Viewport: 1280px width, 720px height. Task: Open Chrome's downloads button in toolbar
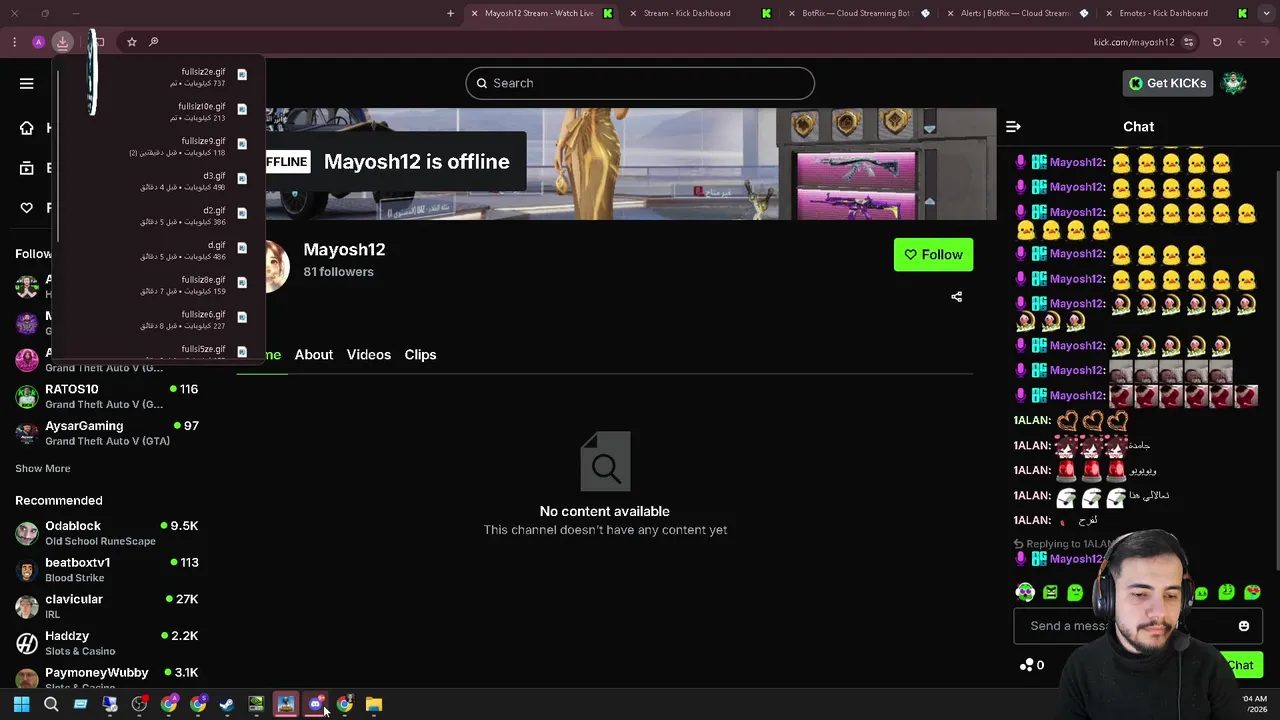[62, 42]
